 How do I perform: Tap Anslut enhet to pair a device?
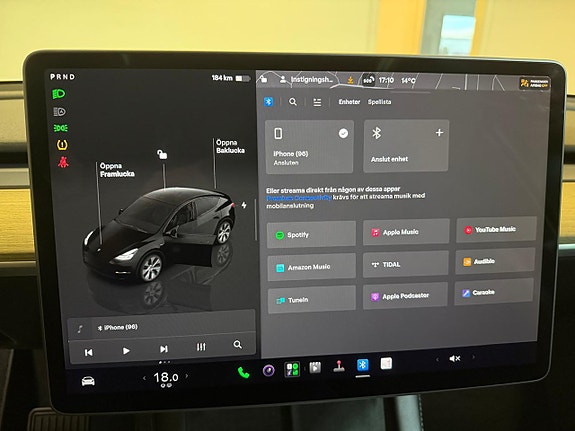(x=406, y=146)
